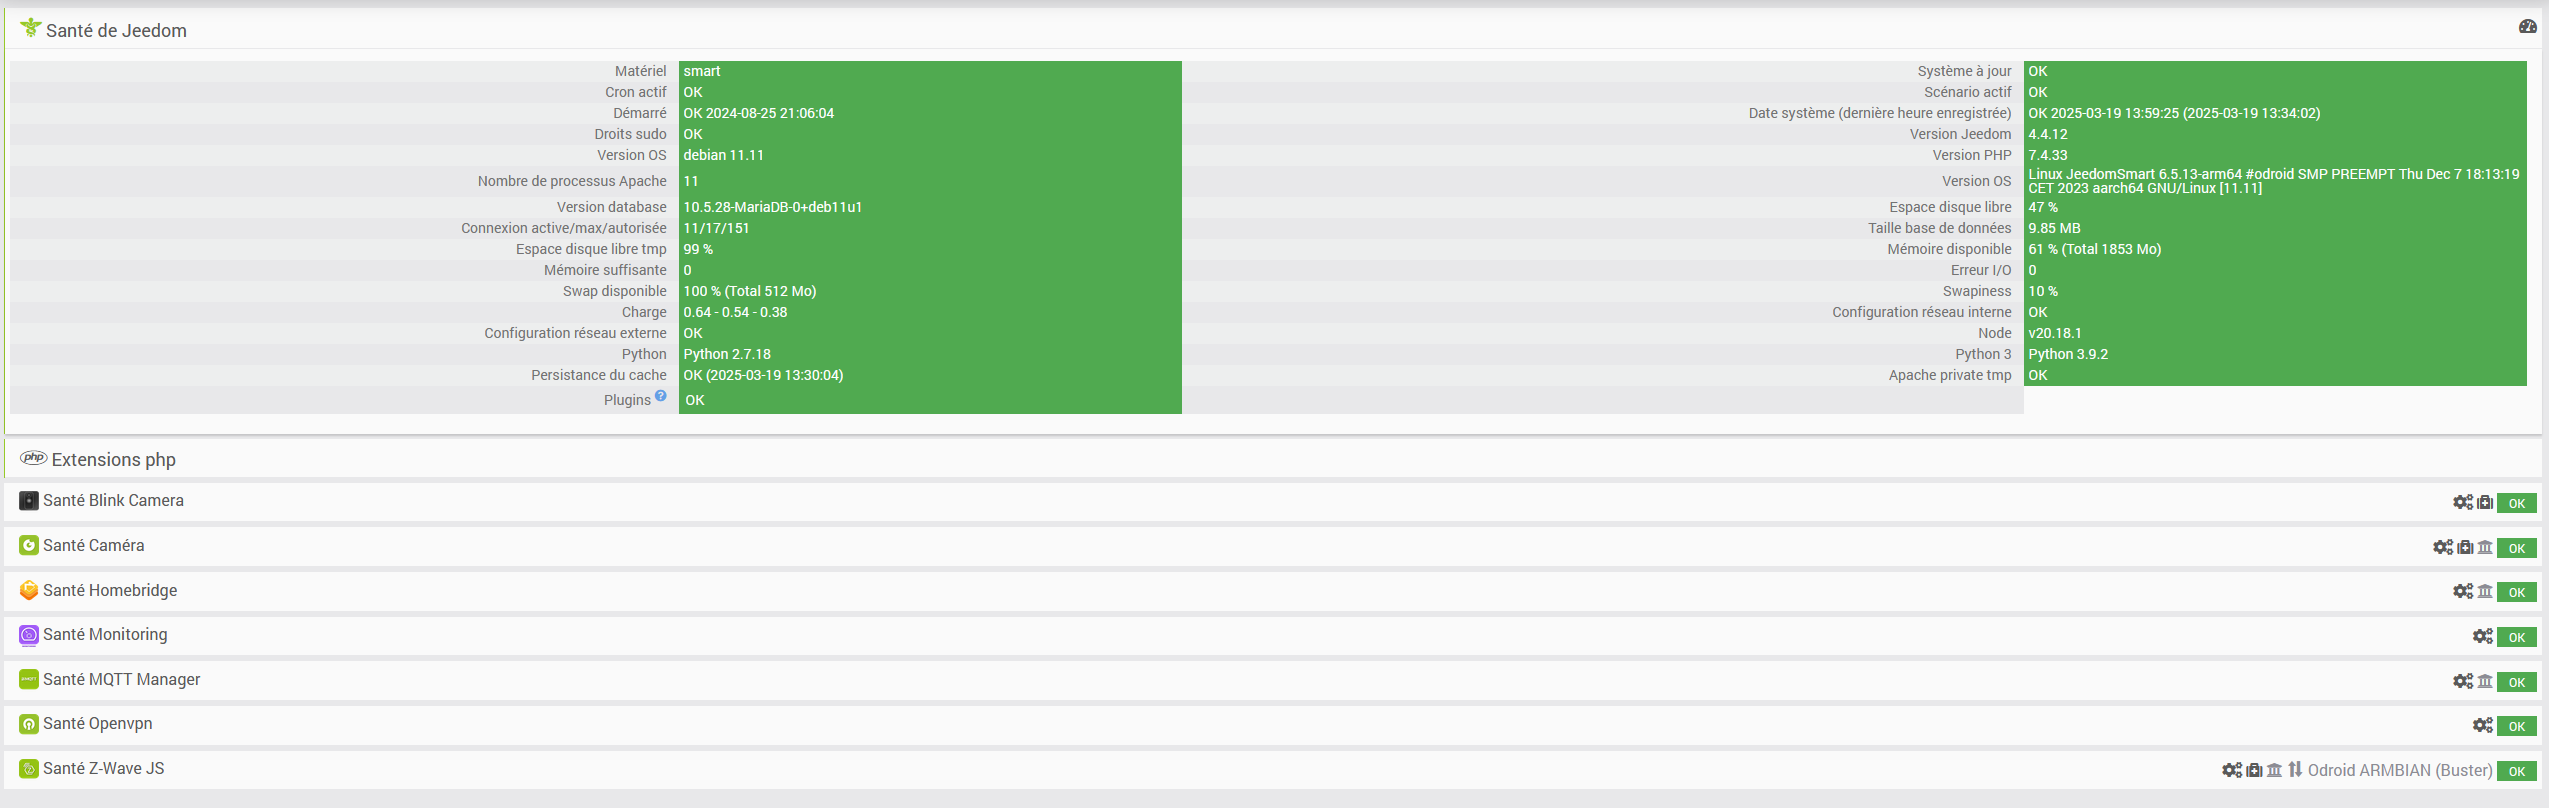Expand the Santé Monitoring panel title

(105, 635)
